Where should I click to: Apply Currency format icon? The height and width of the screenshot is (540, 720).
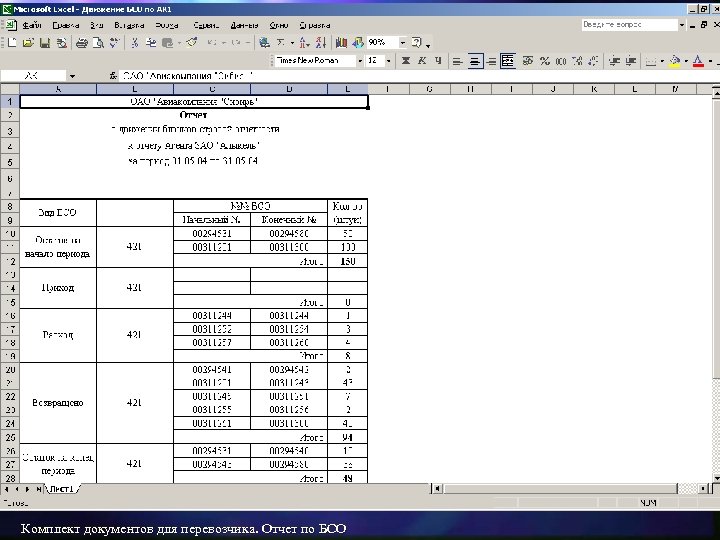pyautogui.click(x=528, y=61)
